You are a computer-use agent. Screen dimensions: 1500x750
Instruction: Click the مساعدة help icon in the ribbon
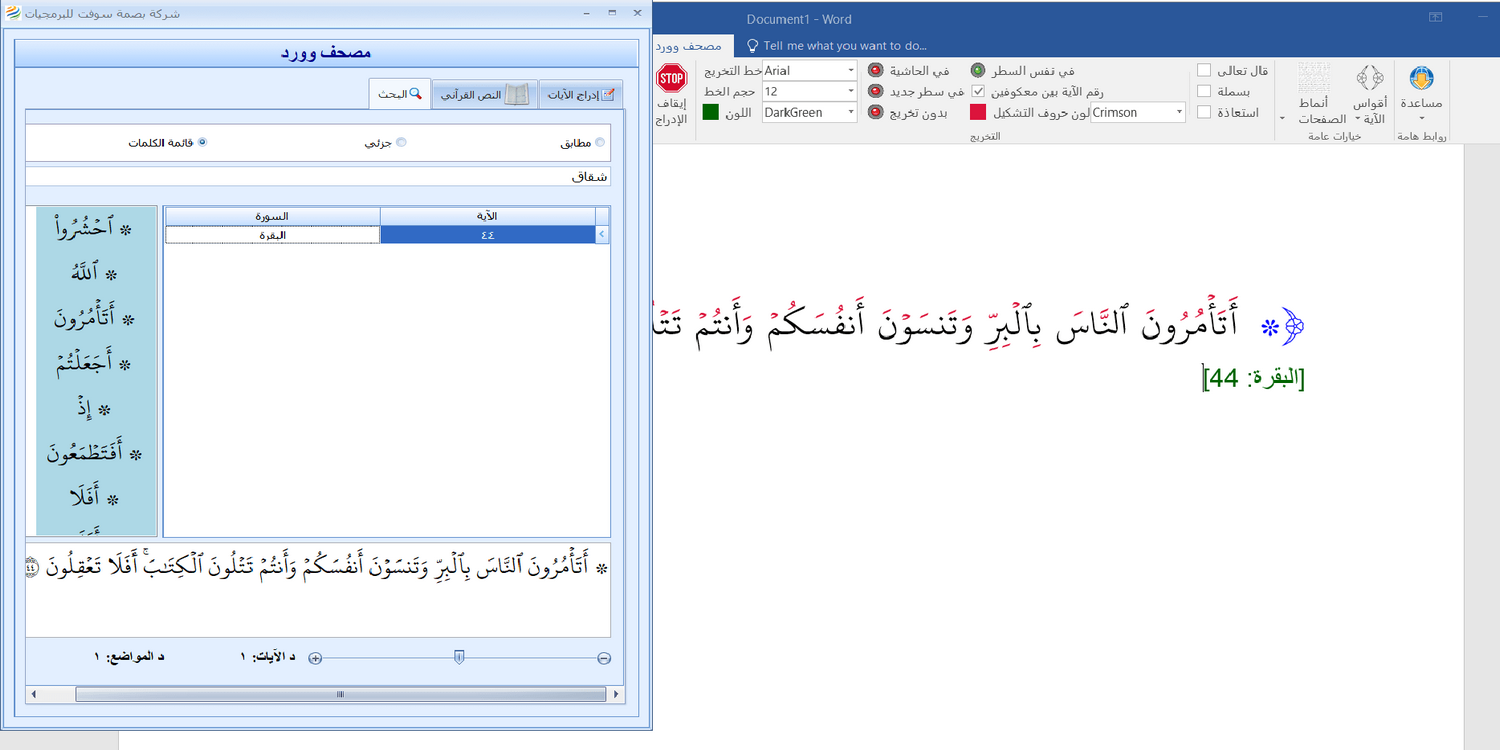(1421, 92)
